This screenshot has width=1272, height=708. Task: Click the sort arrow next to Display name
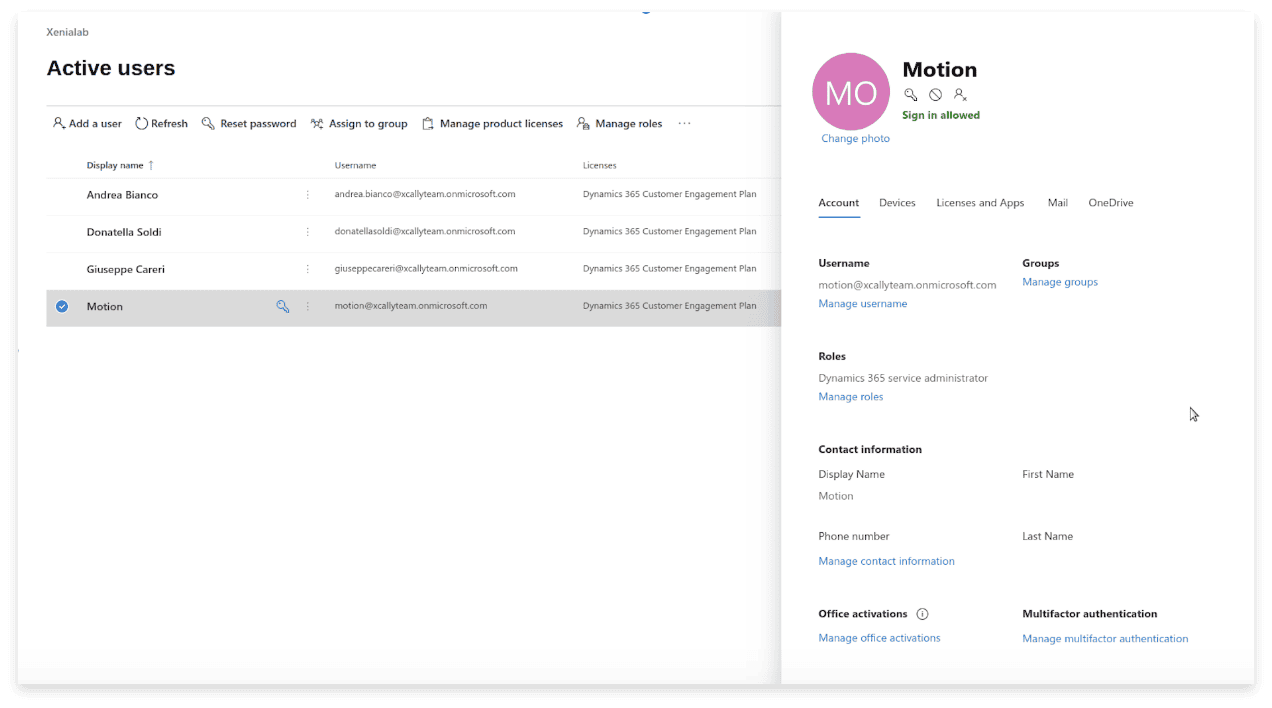tap(152, 165)
